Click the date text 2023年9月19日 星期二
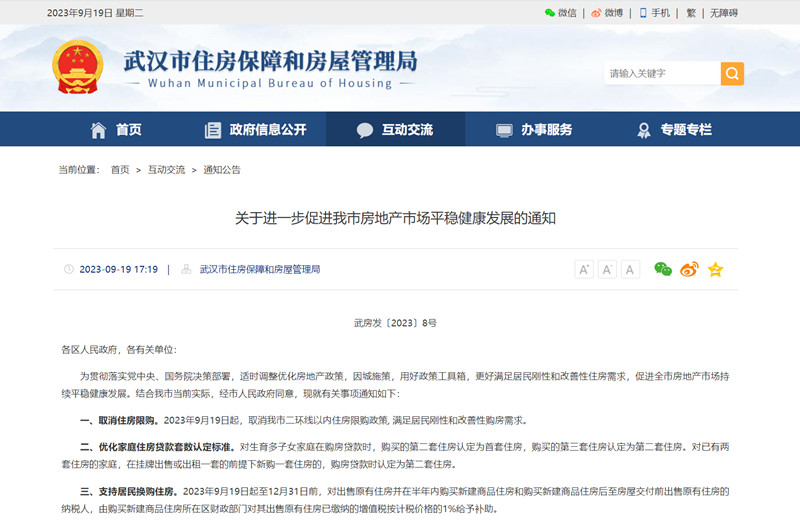This screenshot has width=800, height=521. (x=95, y=13)
